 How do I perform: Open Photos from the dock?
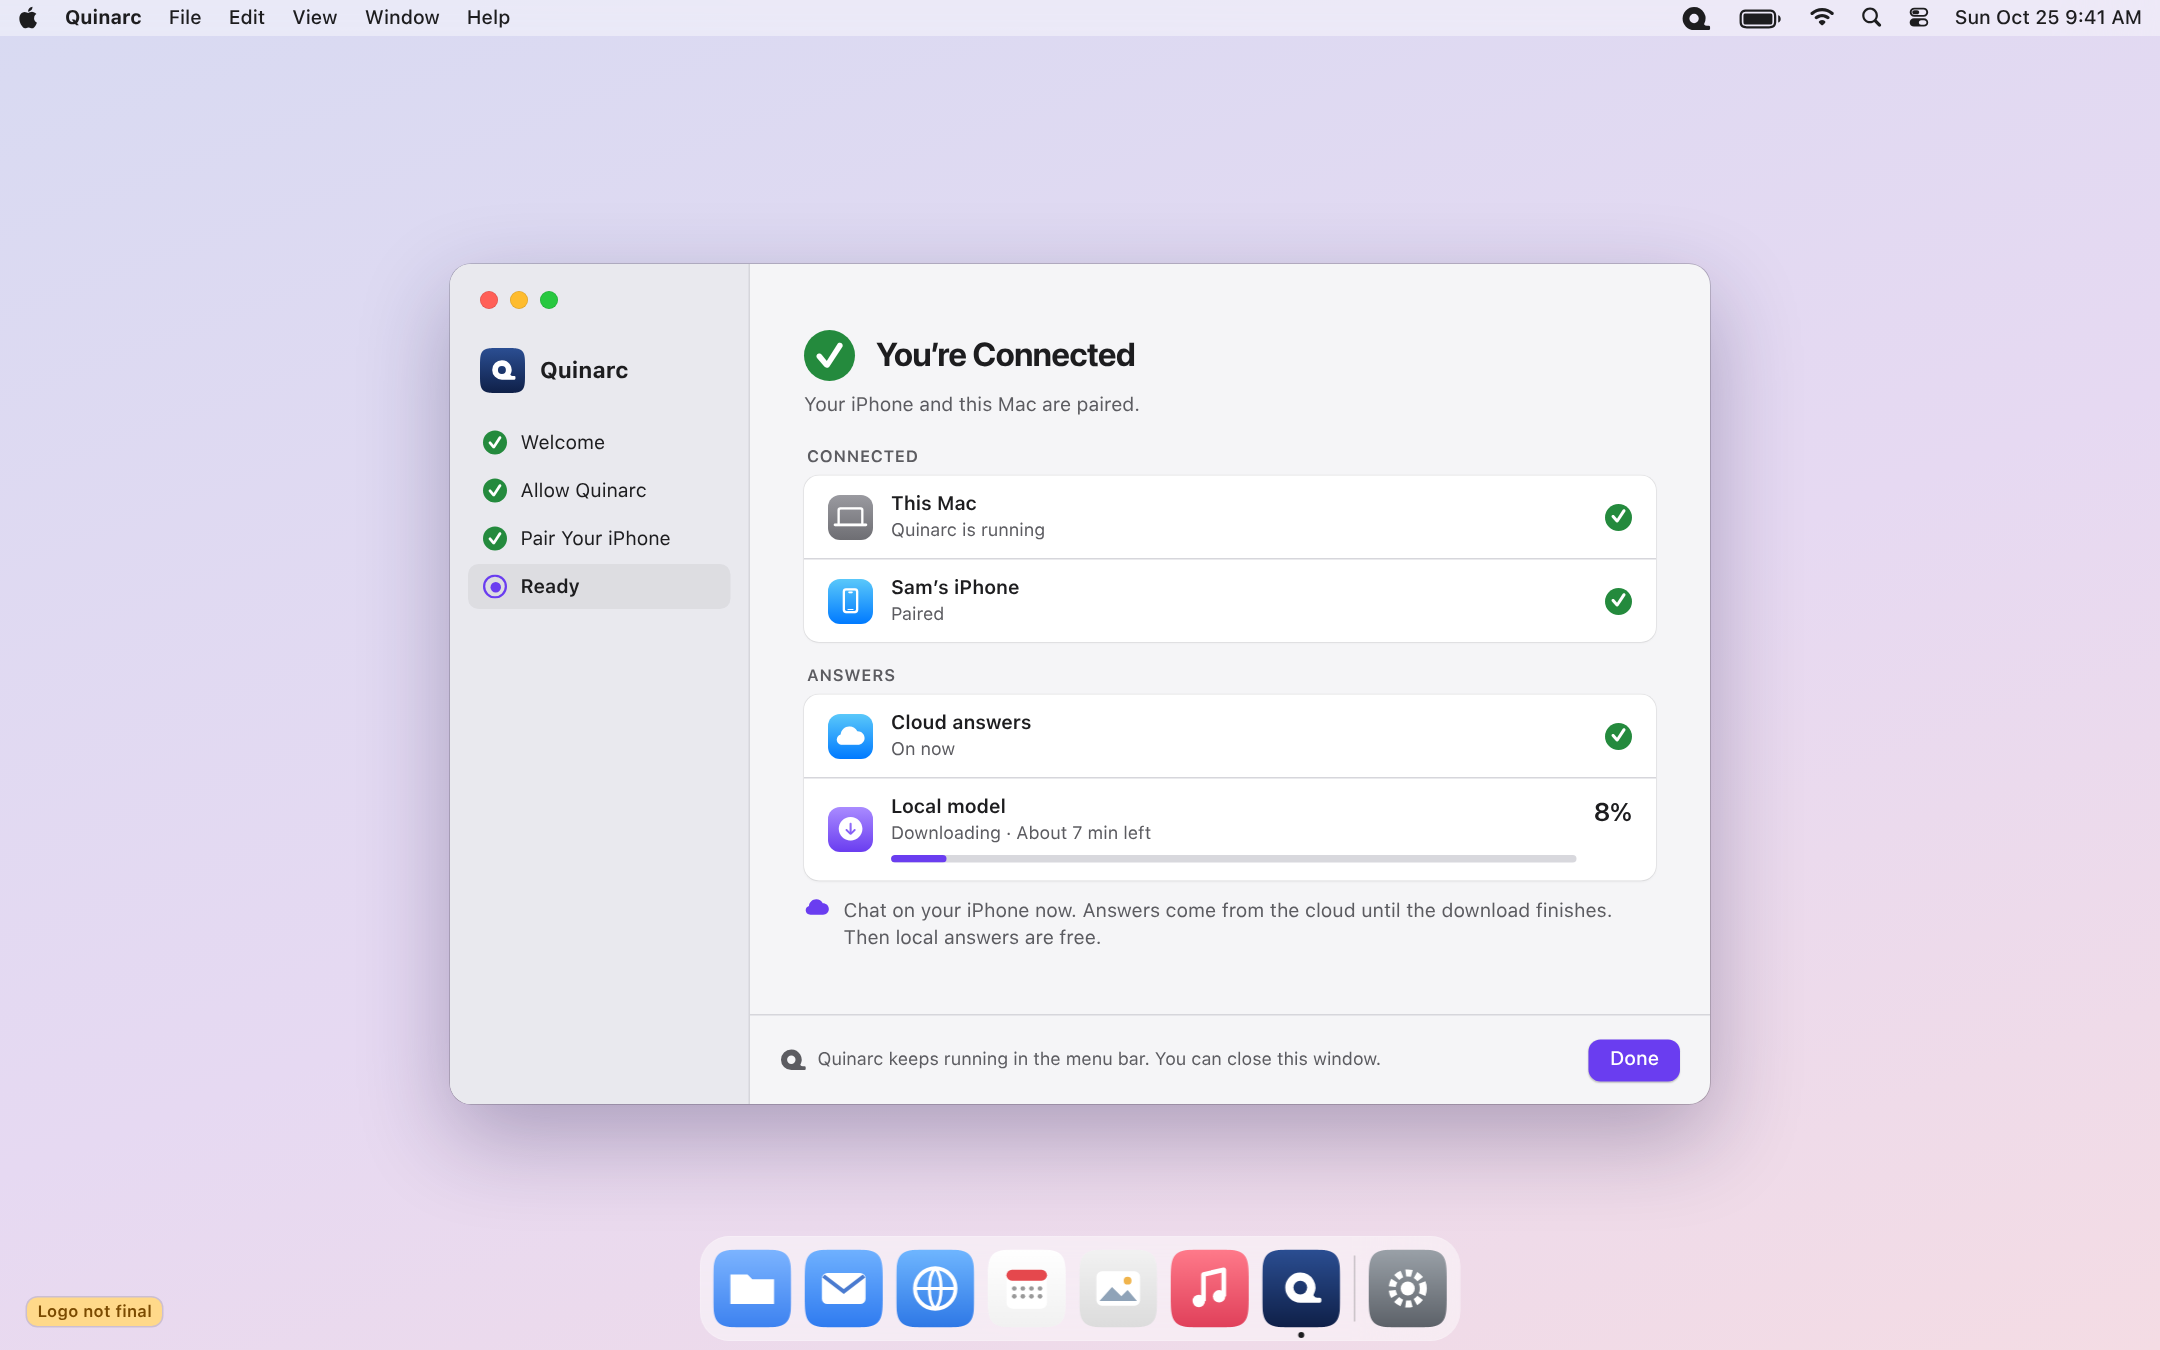coord(1118,1288)
